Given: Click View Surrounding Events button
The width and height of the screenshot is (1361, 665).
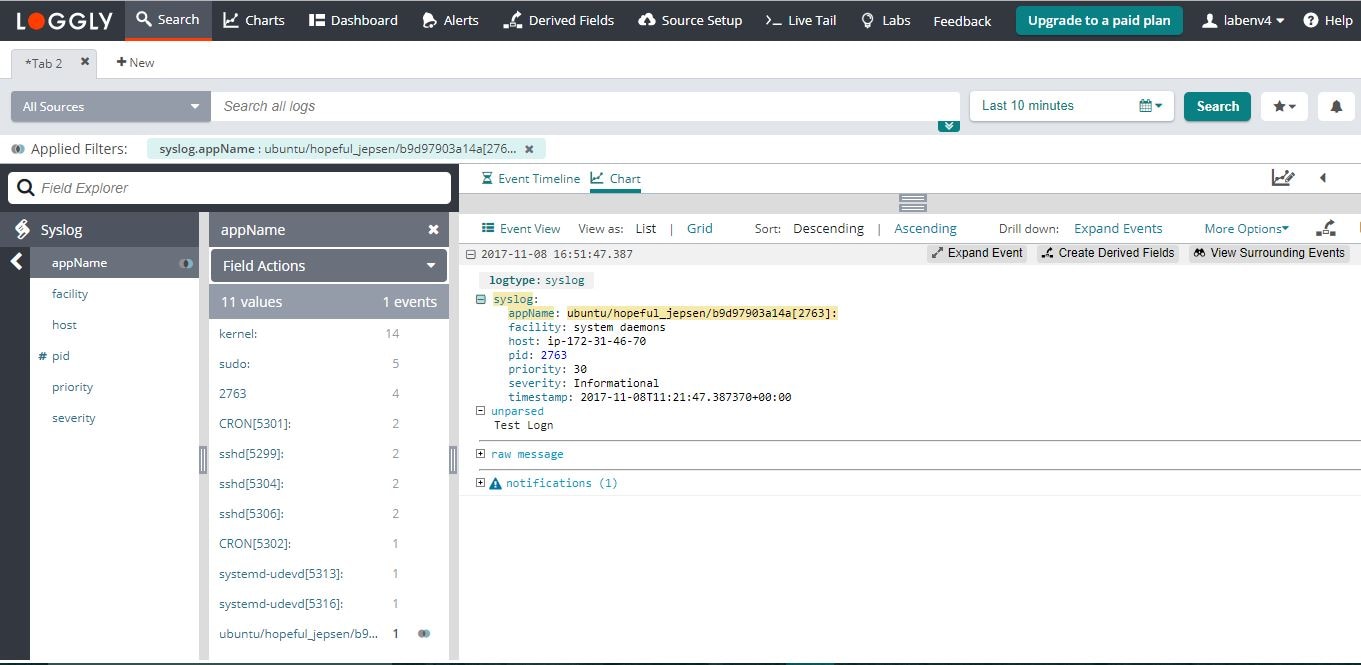Looking at the screenshot, I should tap(1268, 253).
